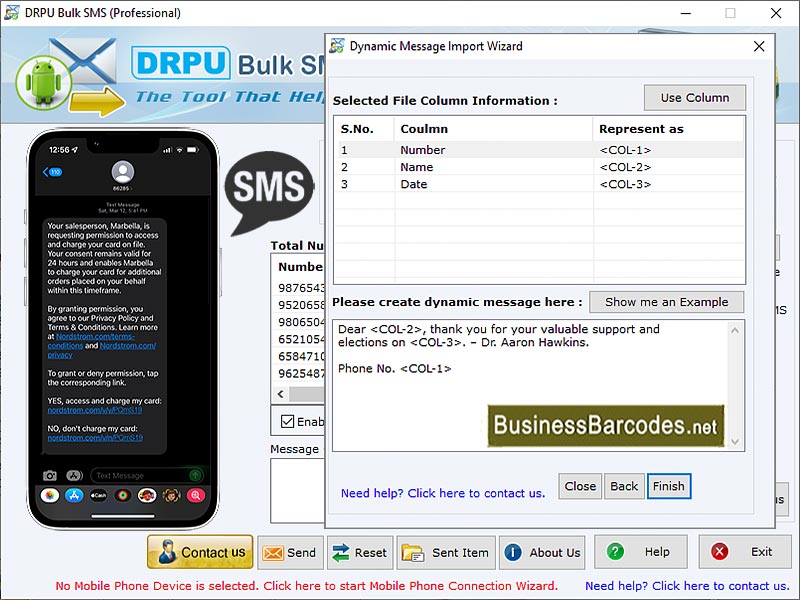Click the left arrow of the horizontal scrollbar
Image resolution: width=800 pixels, height=600 pixels.
coord(280,394)
